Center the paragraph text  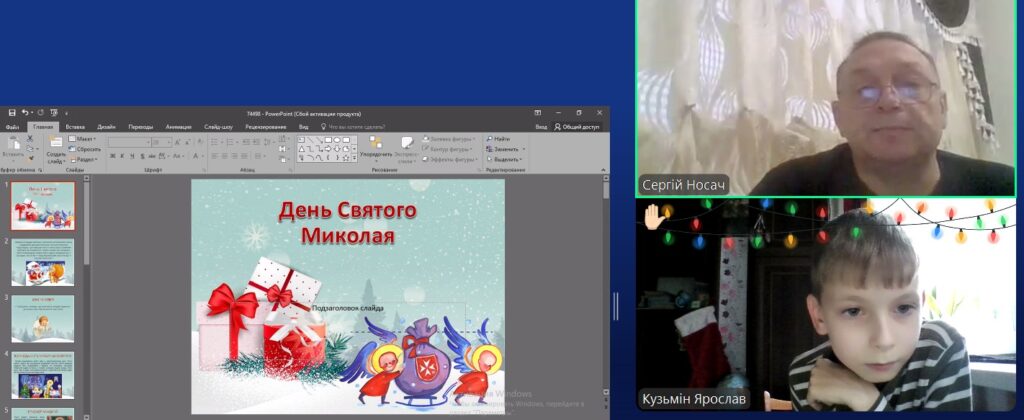pyautogui.click(x=225, y=156)
